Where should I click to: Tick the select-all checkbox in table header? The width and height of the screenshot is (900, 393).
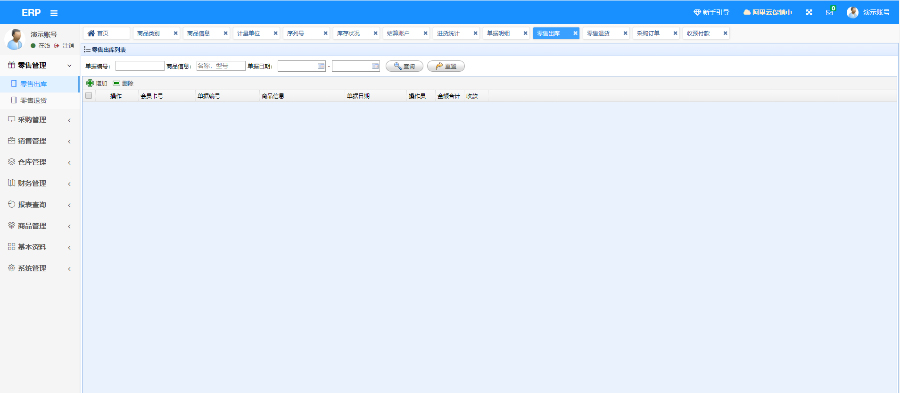click(88, 96)
